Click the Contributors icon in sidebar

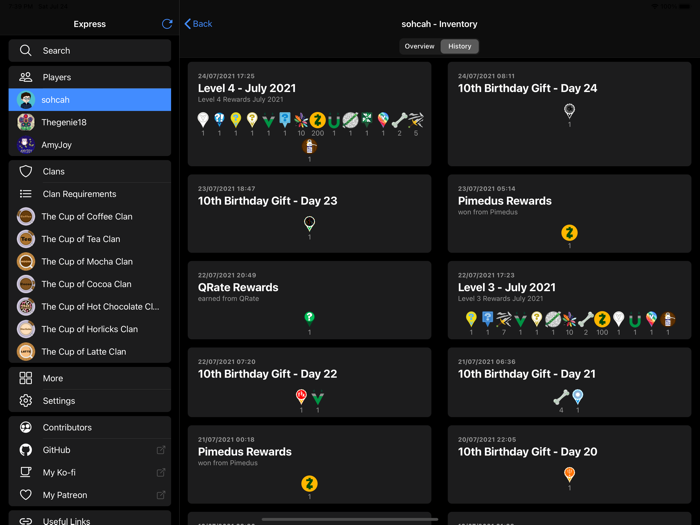pos(26,427)
